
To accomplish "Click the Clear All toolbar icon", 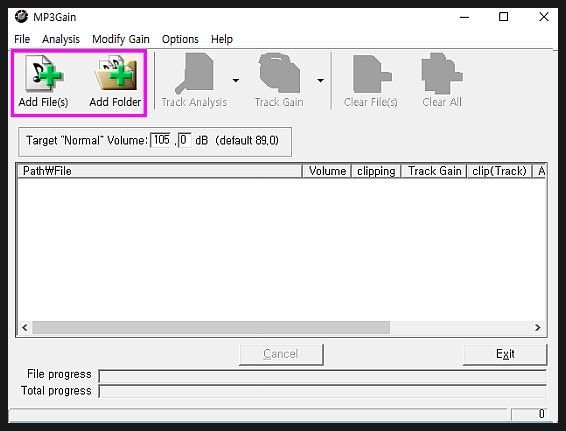I will tap(442, 74).
